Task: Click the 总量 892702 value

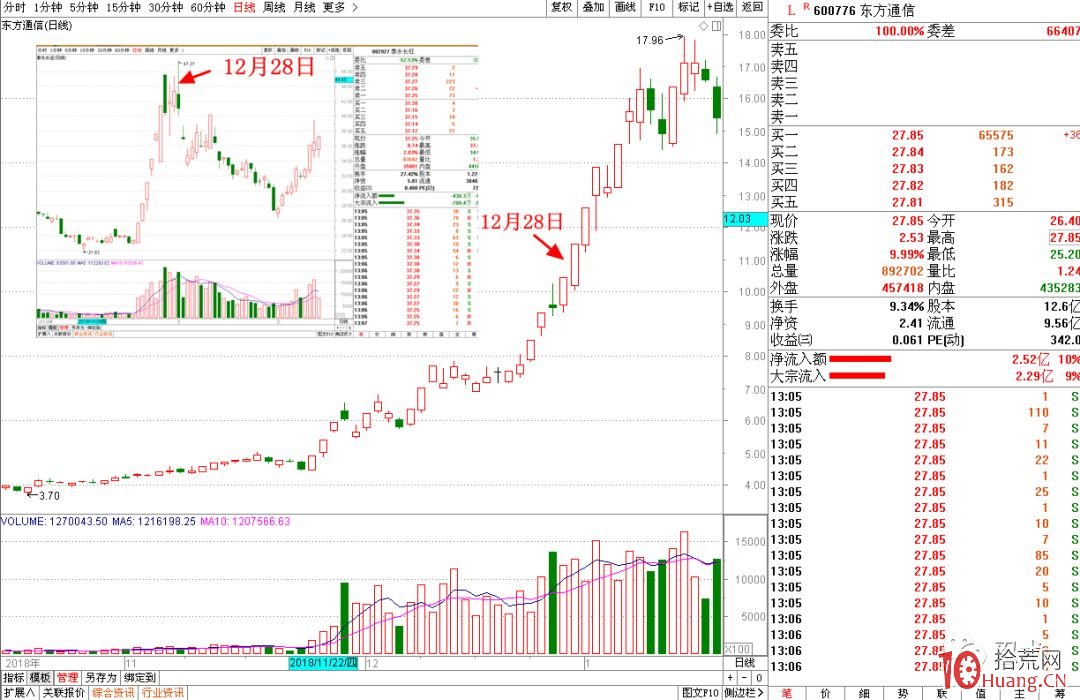Action: [903, 271]
